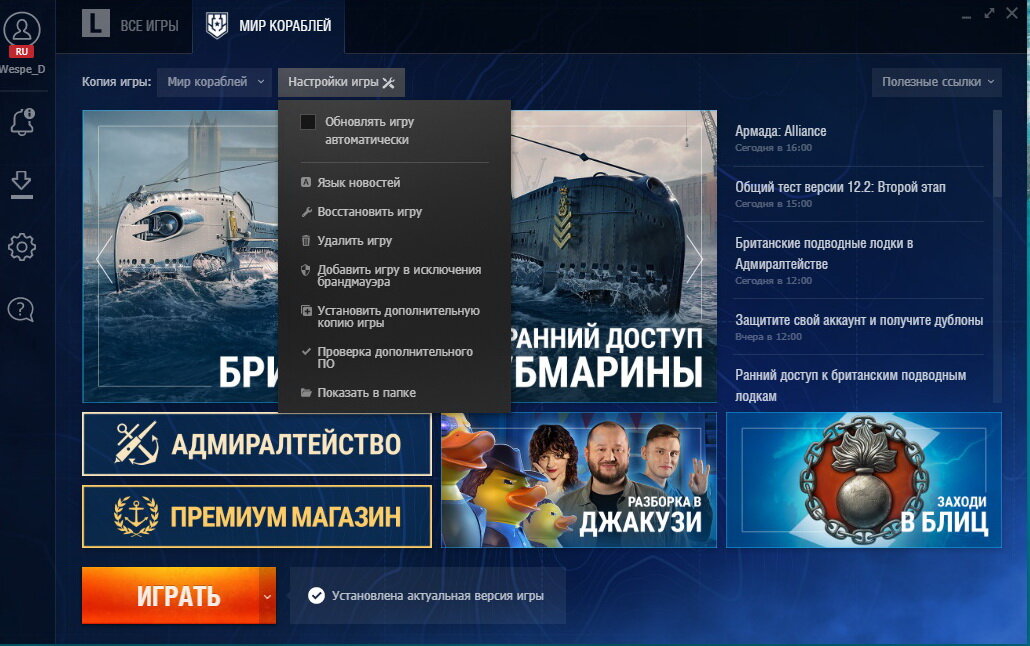
Task: Open launcher settings gear icon
Action: pyautogui.click(x=22, y=247)
